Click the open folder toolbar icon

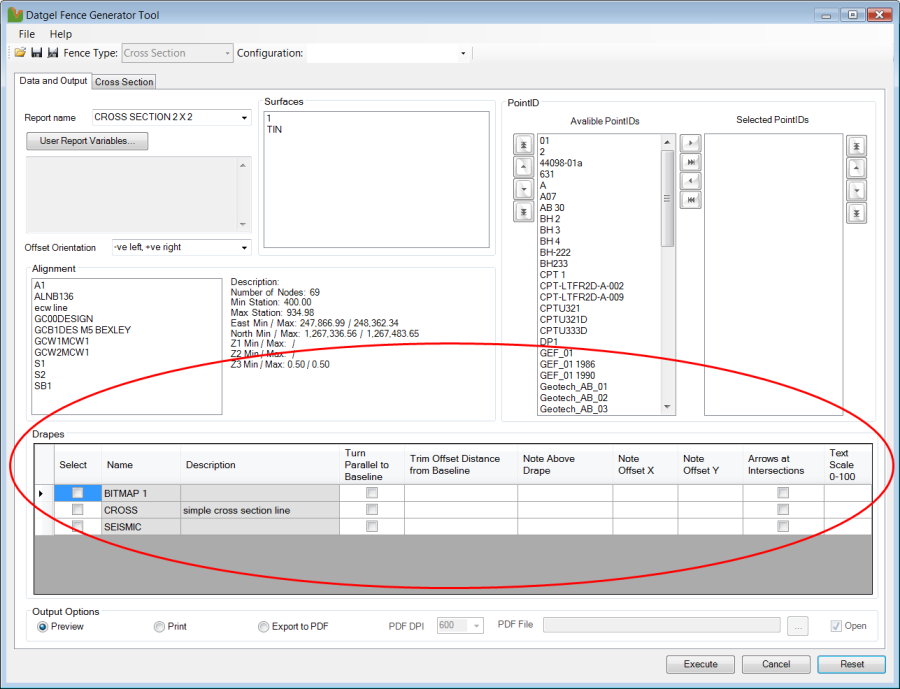click(20, 53)
